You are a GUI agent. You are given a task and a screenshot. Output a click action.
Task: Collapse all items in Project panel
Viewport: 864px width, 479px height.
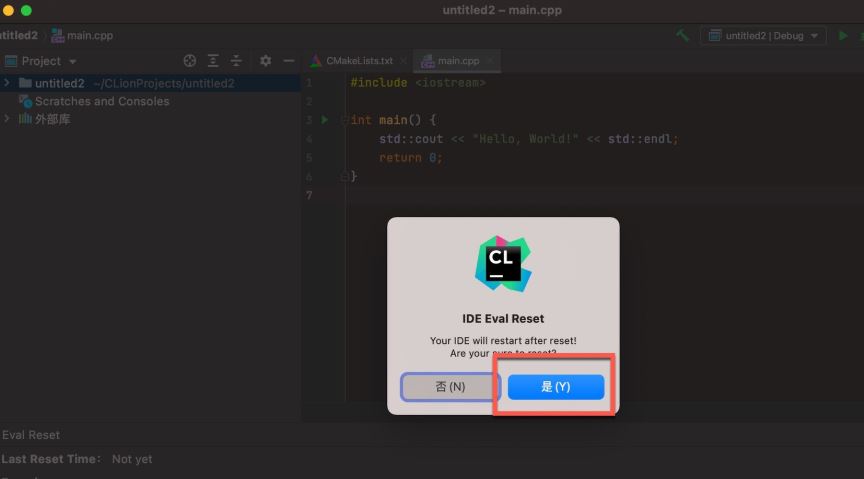pyautogui.click(x=236, y=61)
